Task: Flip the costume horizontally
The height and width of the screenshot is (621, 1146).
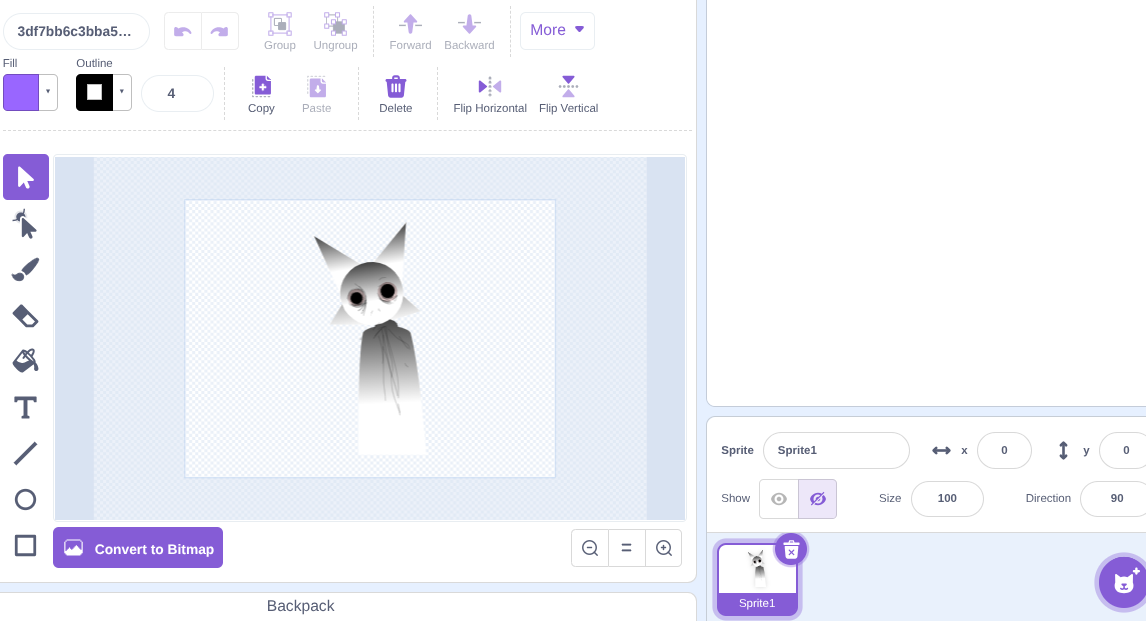Action: (x=490, y=95)
